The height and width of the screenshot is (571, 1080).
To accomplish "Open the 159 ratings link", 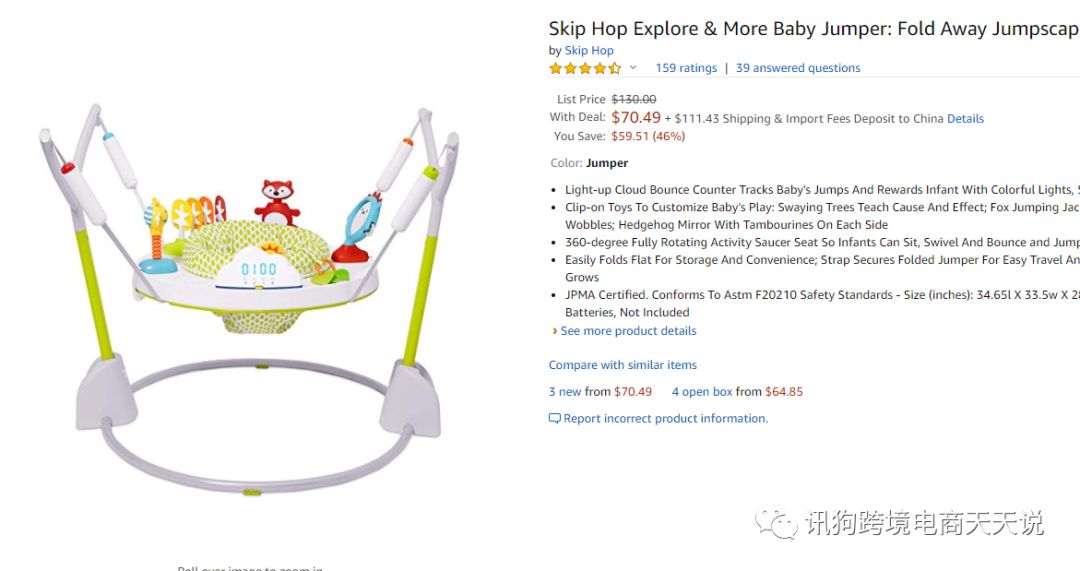I will coord(686,68).
